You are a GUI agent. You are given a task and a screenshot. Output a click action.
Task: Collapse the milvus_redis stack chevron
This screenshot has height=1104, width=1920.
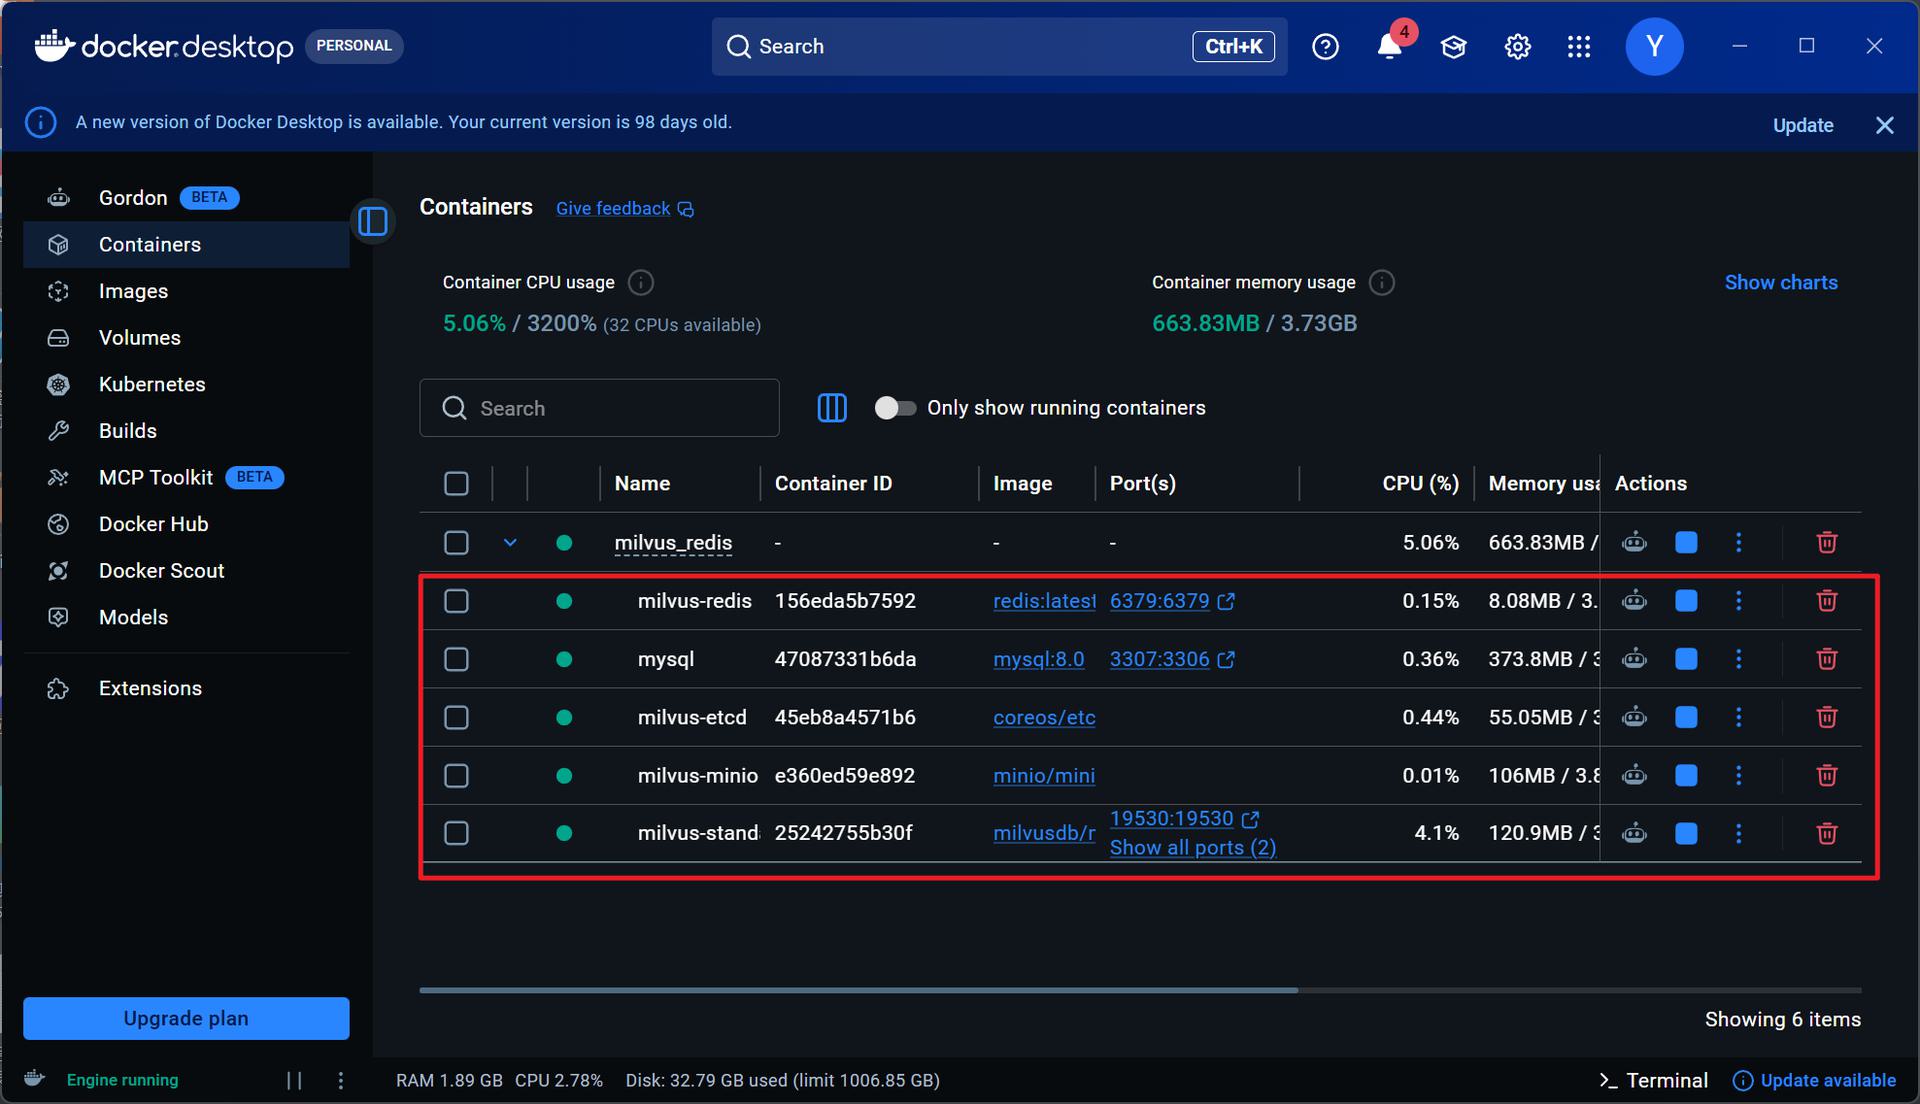point(510,542)
